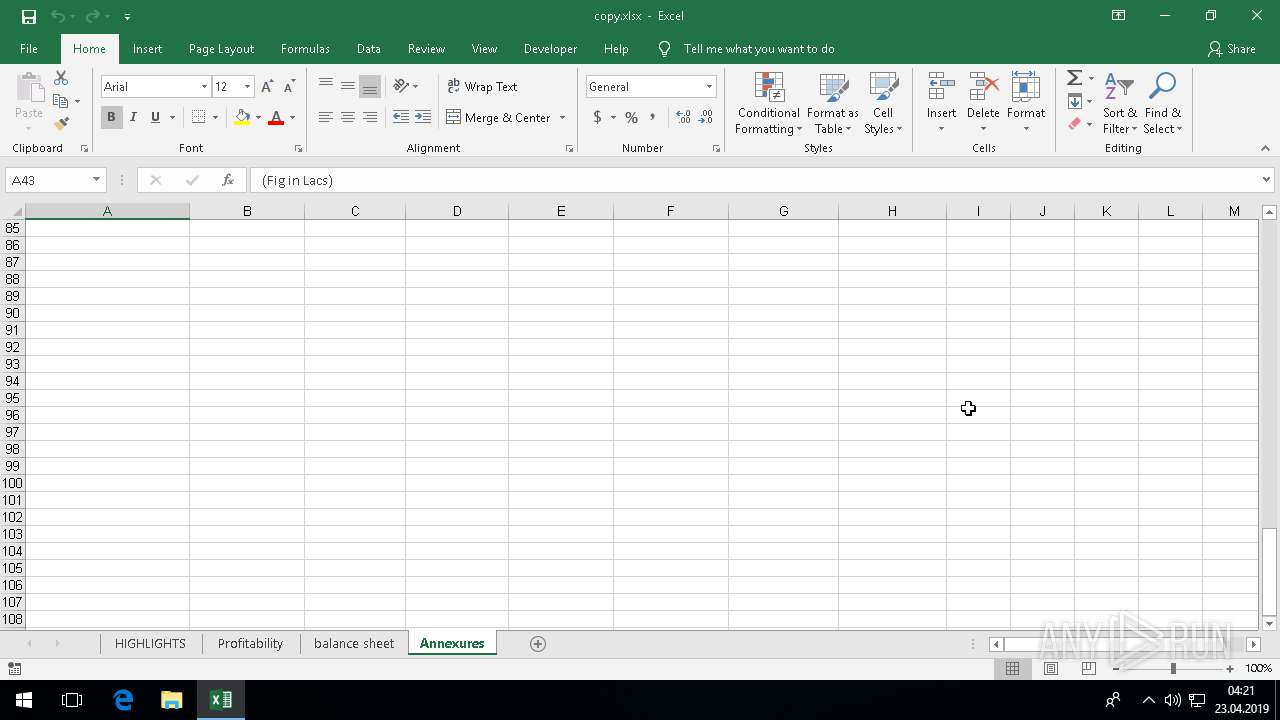
Task: Open File Explorer from the taskbar
Action: point(172,700)
